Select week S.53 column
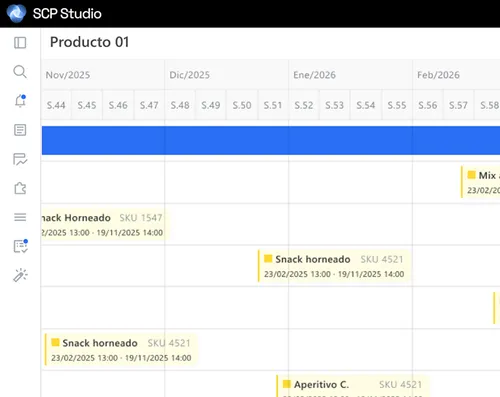This screenshot has width=500, height=397. pyautogui.click(x=334, y=105)
